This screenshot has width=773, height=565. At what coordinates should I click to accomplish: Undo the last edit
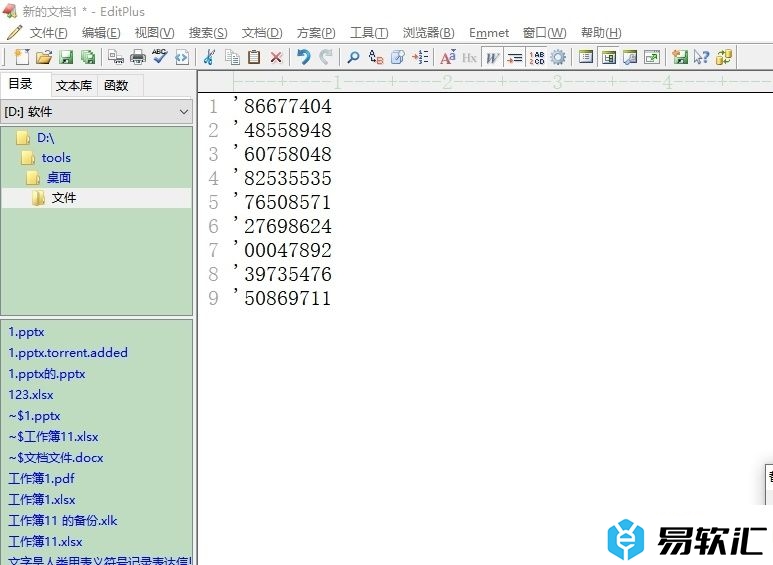tap(303, 58)
